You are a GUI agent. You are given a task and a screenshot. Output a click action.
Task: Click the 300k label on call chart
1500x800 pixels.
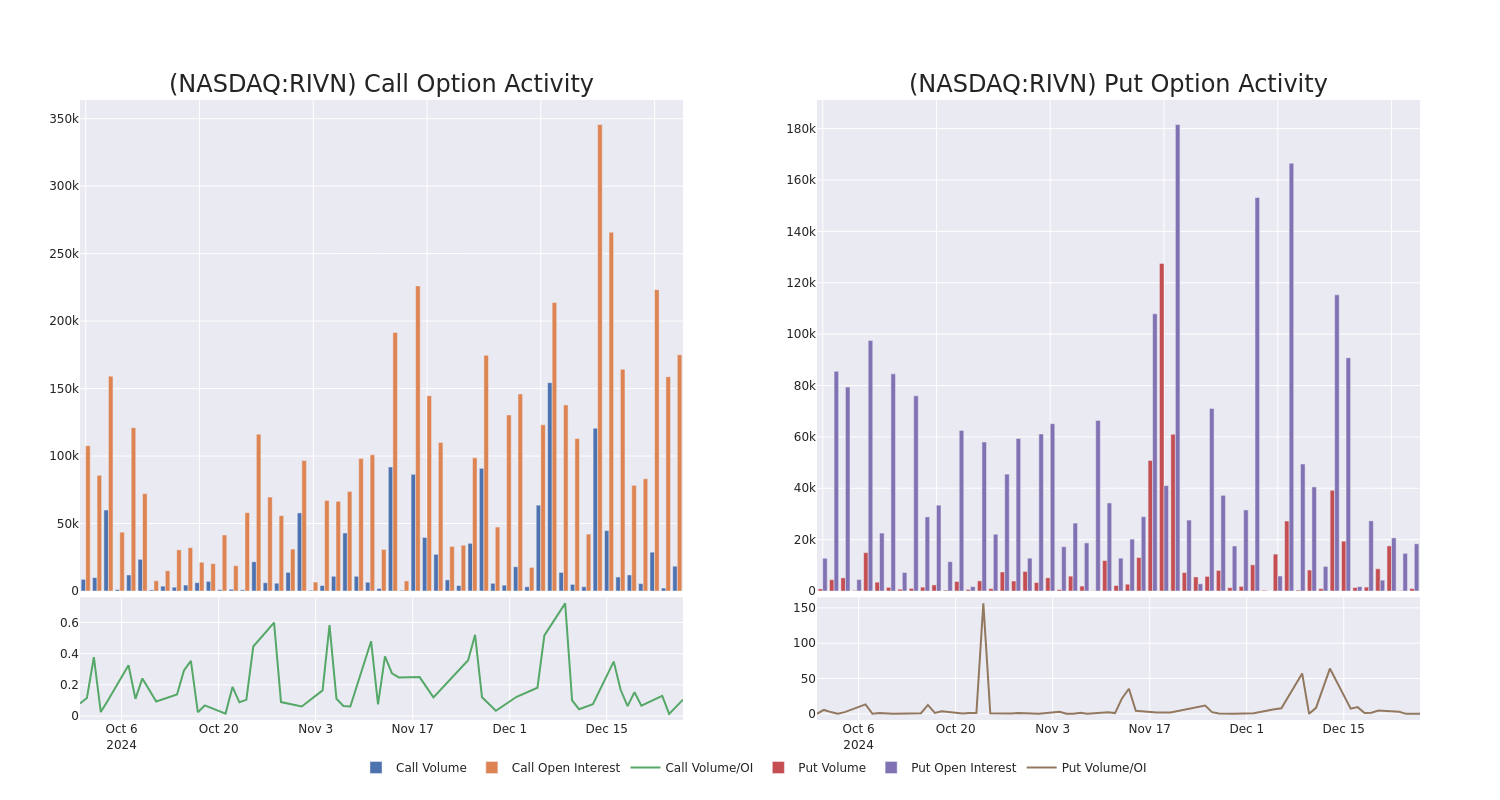tap(63, 186)
